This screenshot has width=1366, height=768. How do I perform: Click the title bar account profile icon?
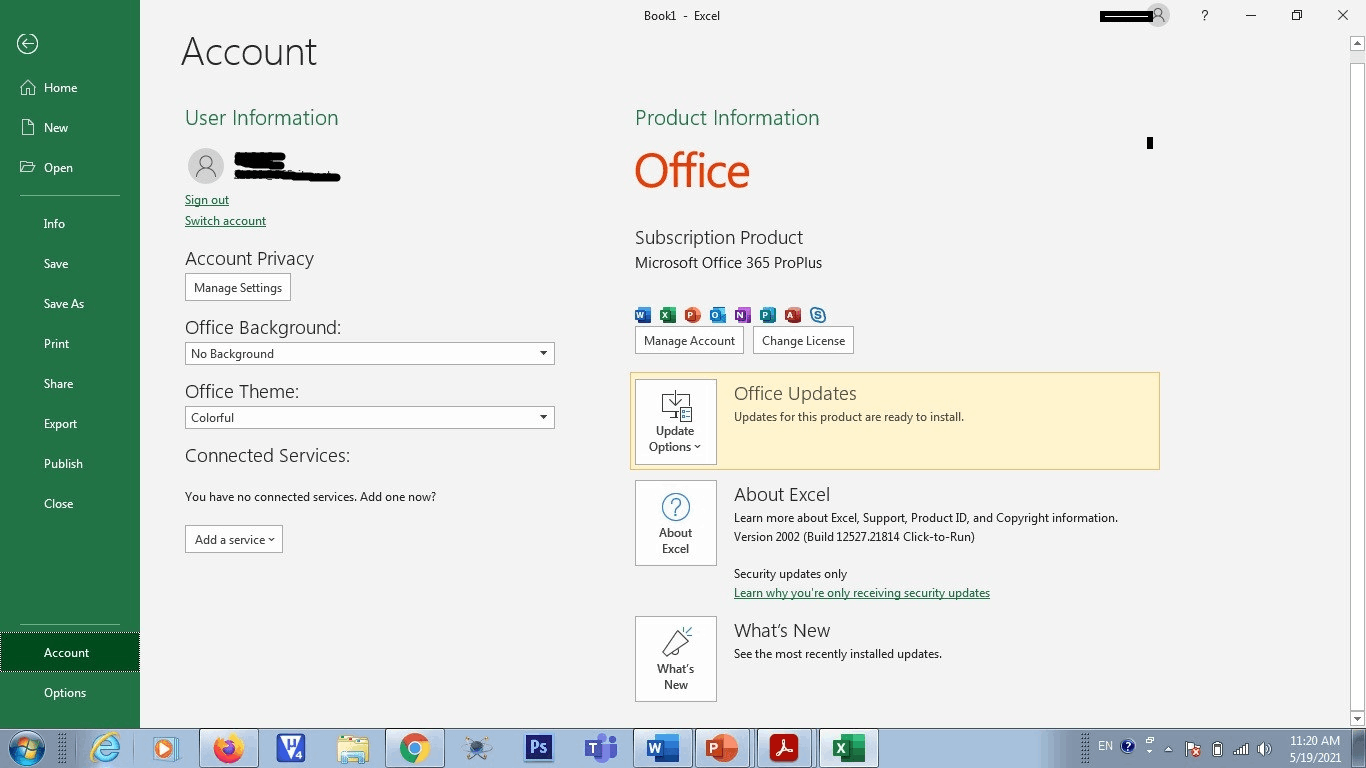1159,15
